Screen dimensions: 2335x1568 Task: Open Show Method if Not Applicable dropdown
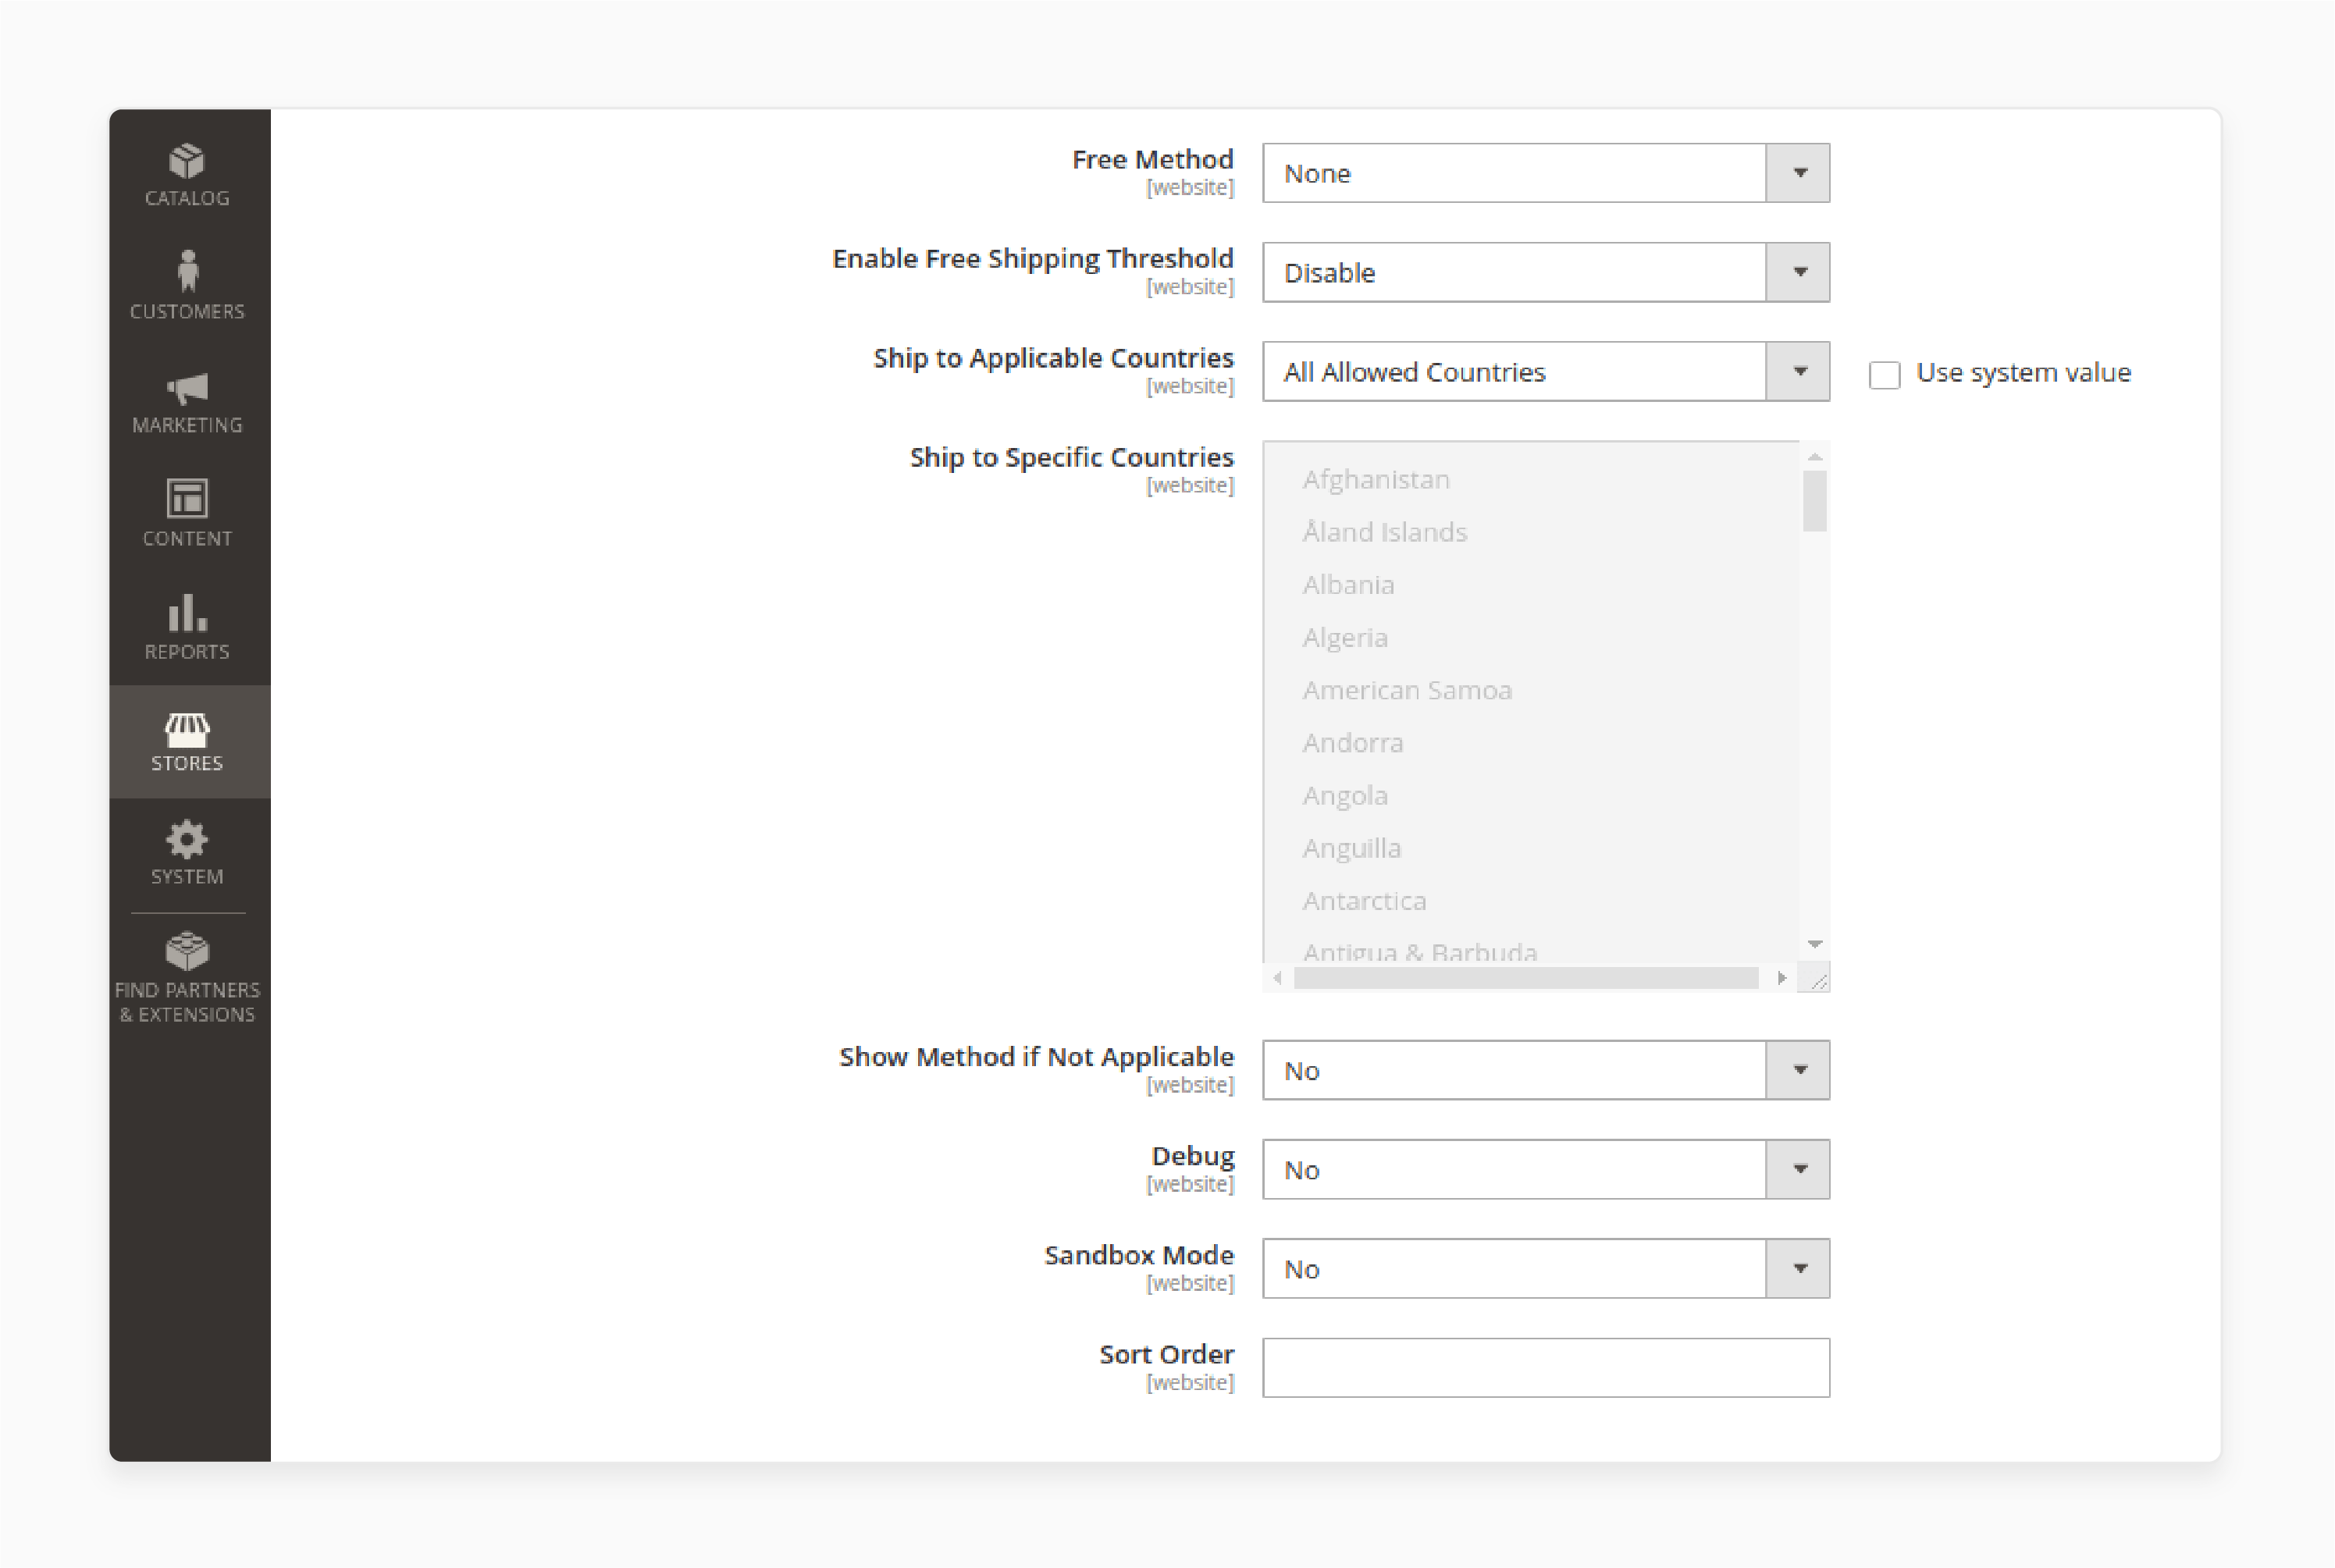tap(1546, 1070)
